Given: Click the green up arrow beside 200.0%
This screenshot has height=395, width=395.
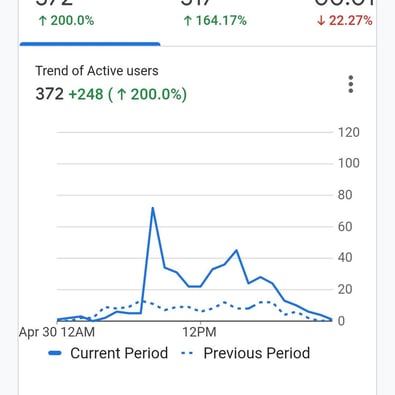Looking at the screenshot, I should click(42, 21).
